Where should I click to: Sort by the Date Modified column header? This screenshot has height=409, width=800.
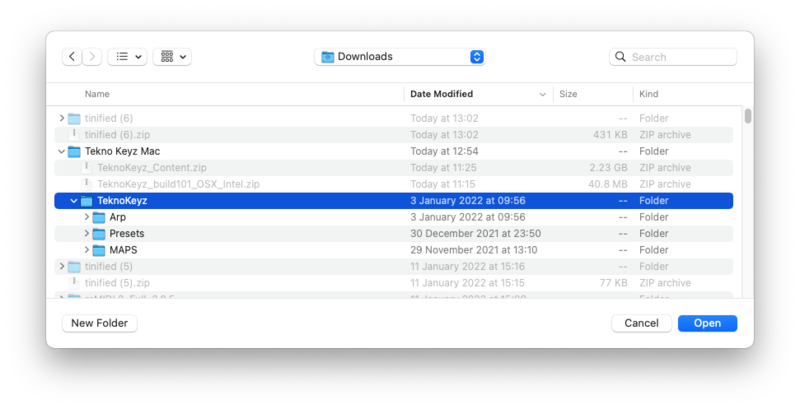coord(441,94)
